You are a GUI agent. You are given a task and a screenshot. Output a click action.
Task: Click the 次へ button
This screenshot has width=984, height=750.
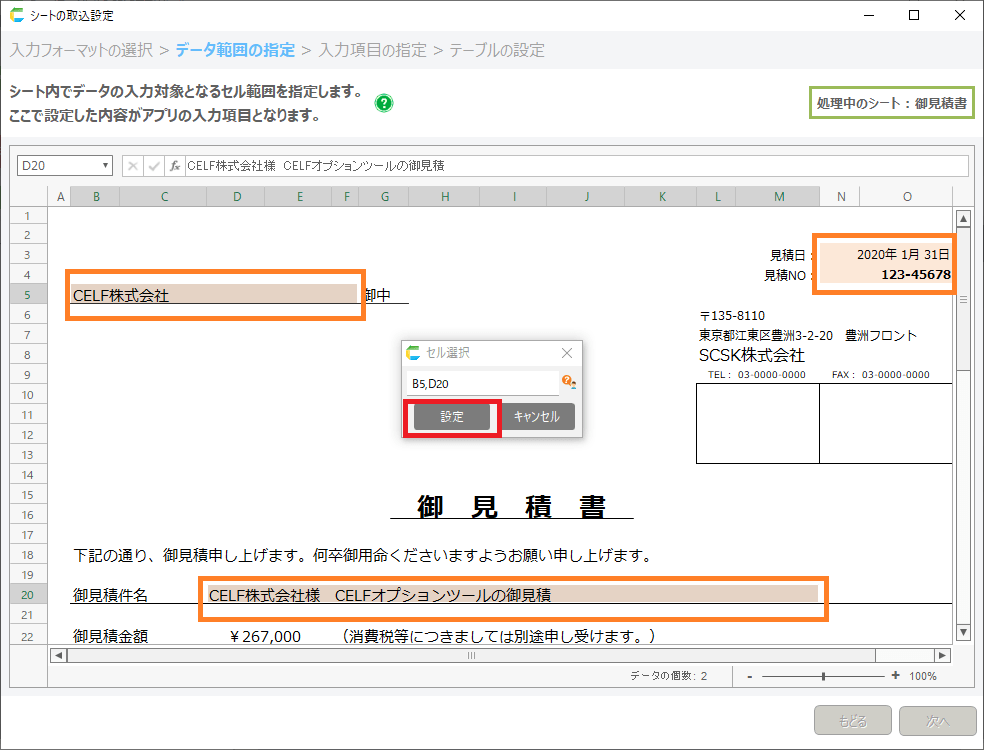coord(937,720)
